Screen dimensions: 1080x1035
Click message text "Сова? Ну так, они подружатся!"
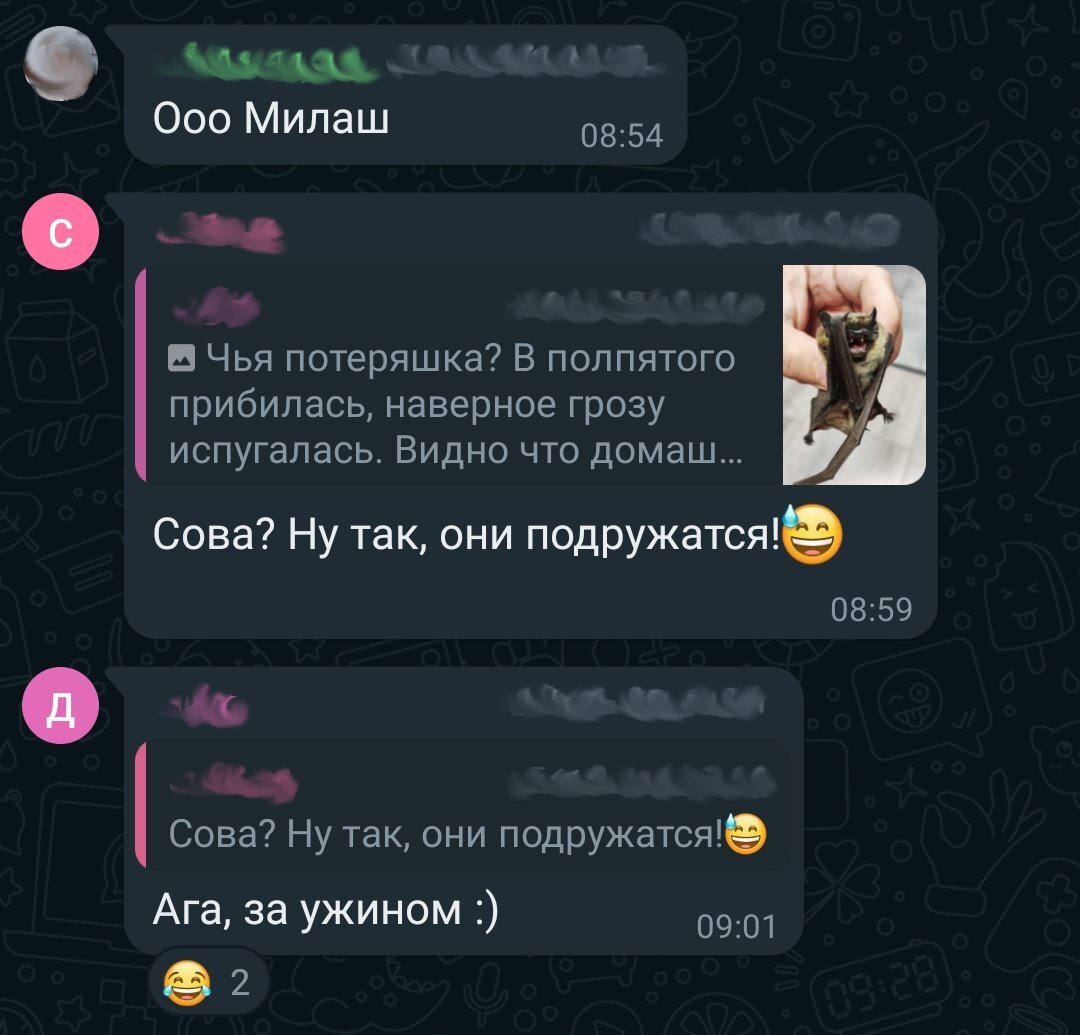pos(467,534)
